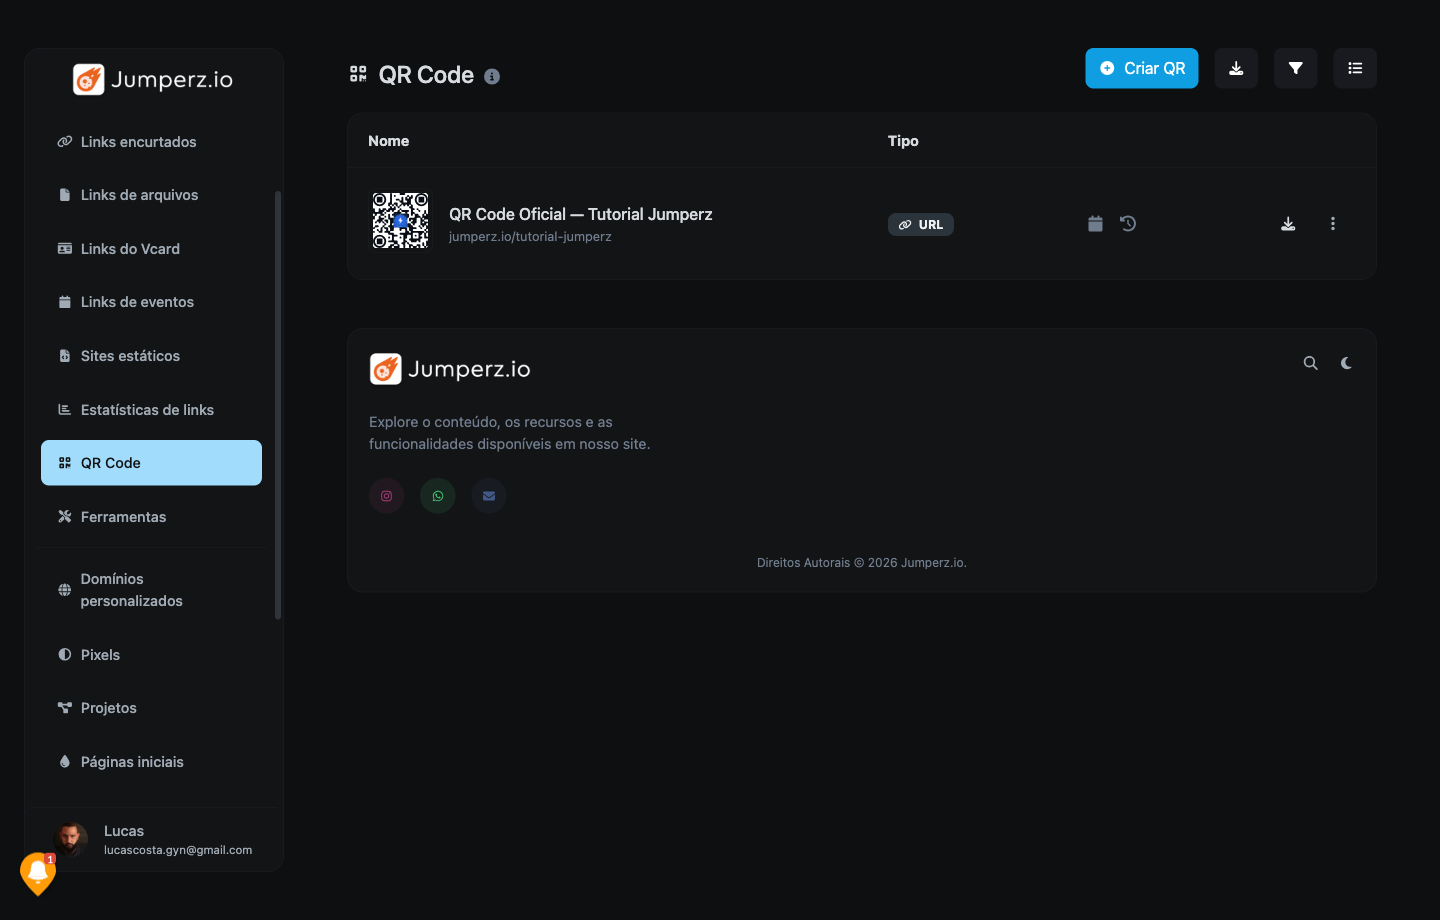The width and height of the screenshot is (1440, 920).
Task: Open the three-dot menu for the Tutorial Jumperz row
Action: [1333, 224]
